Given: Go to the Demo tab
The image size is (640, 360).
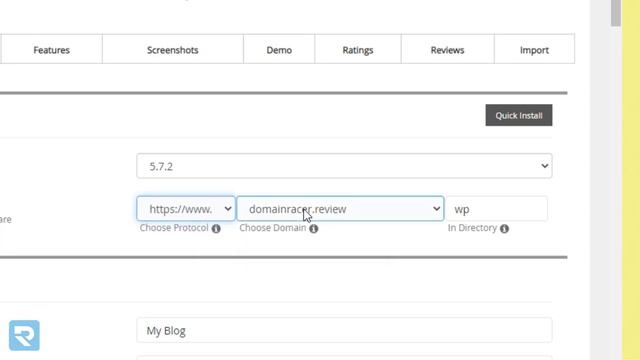Looking at the screenshot, I should pos(279,50).
